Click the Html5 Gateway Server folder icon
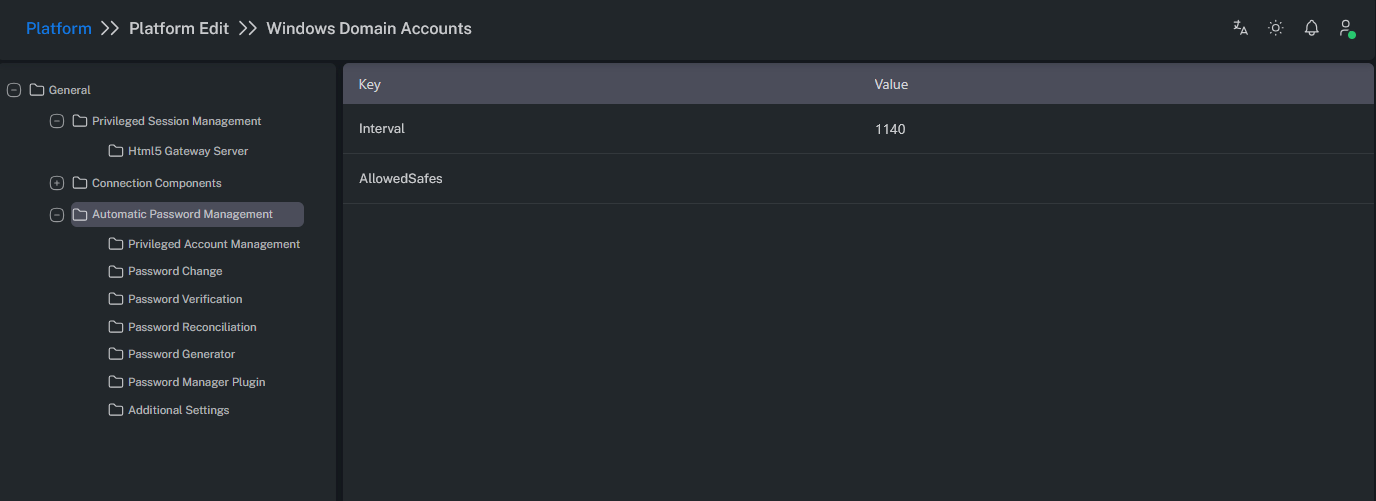The height and width of the screenshot is (501, 1376). coord(116,152)
